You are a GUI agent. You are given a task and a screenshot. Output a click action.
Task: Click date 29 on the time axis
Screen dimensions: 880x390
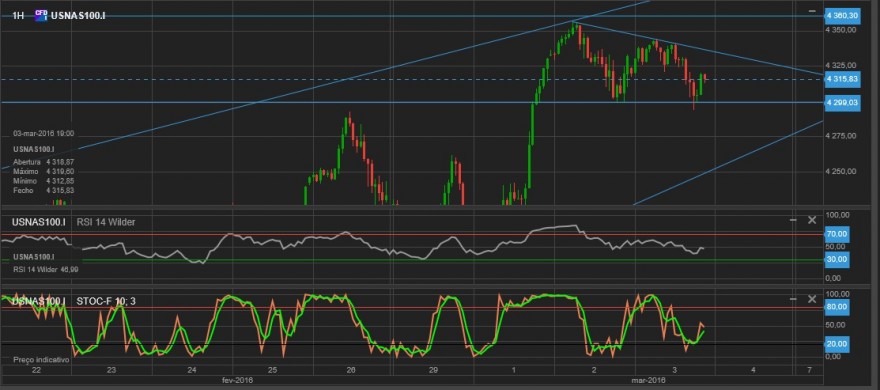point(433,370)
